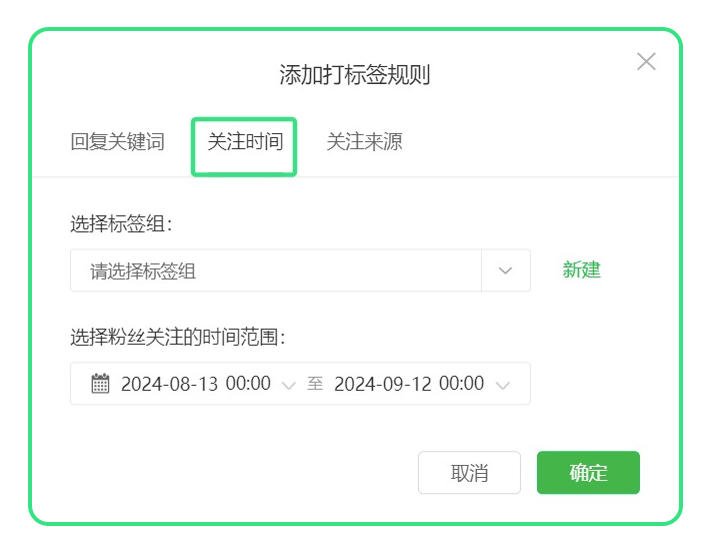The image size is (714, 553).
Task: Click the 至 separator between dates
Action: point(315,384)
